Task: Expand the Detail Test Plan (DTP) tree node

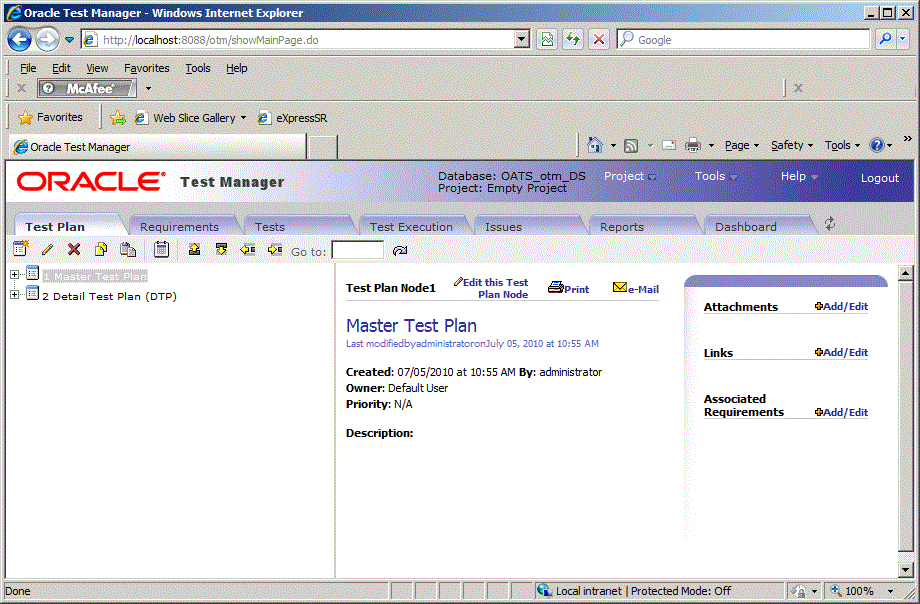Action: click(14, 296)
